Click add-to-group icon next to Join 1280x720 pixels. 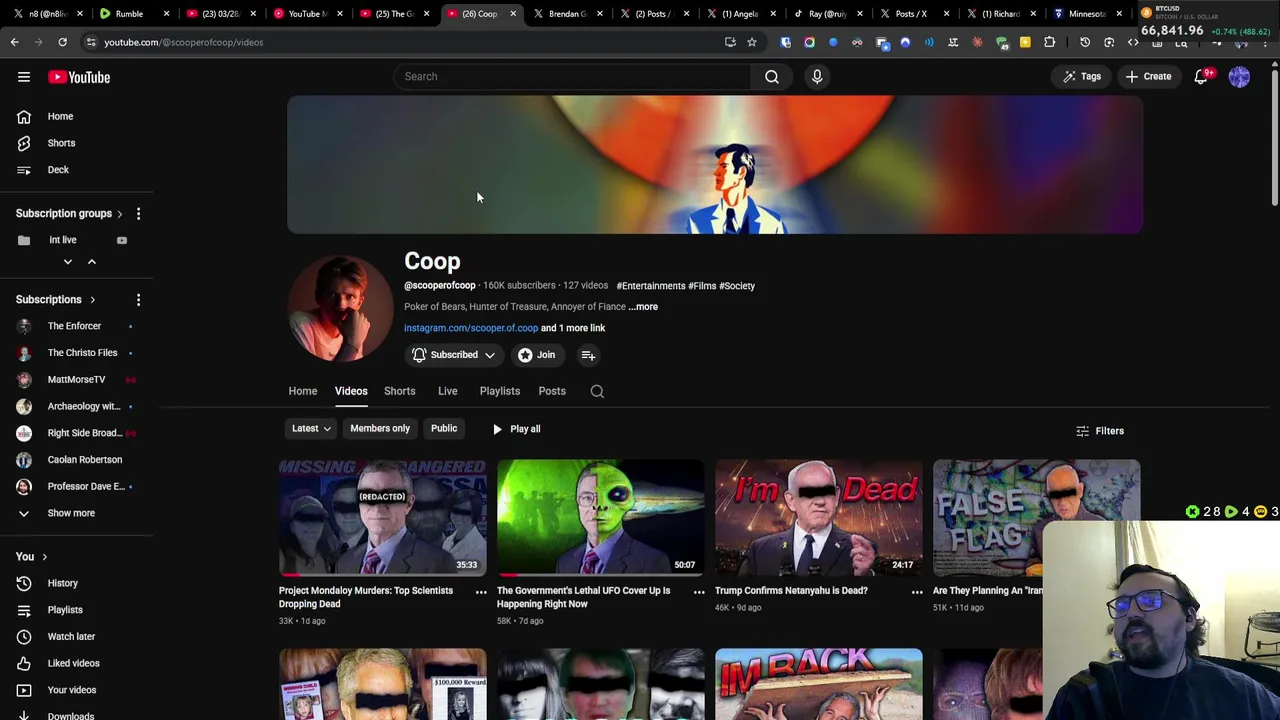coord(588,355)
